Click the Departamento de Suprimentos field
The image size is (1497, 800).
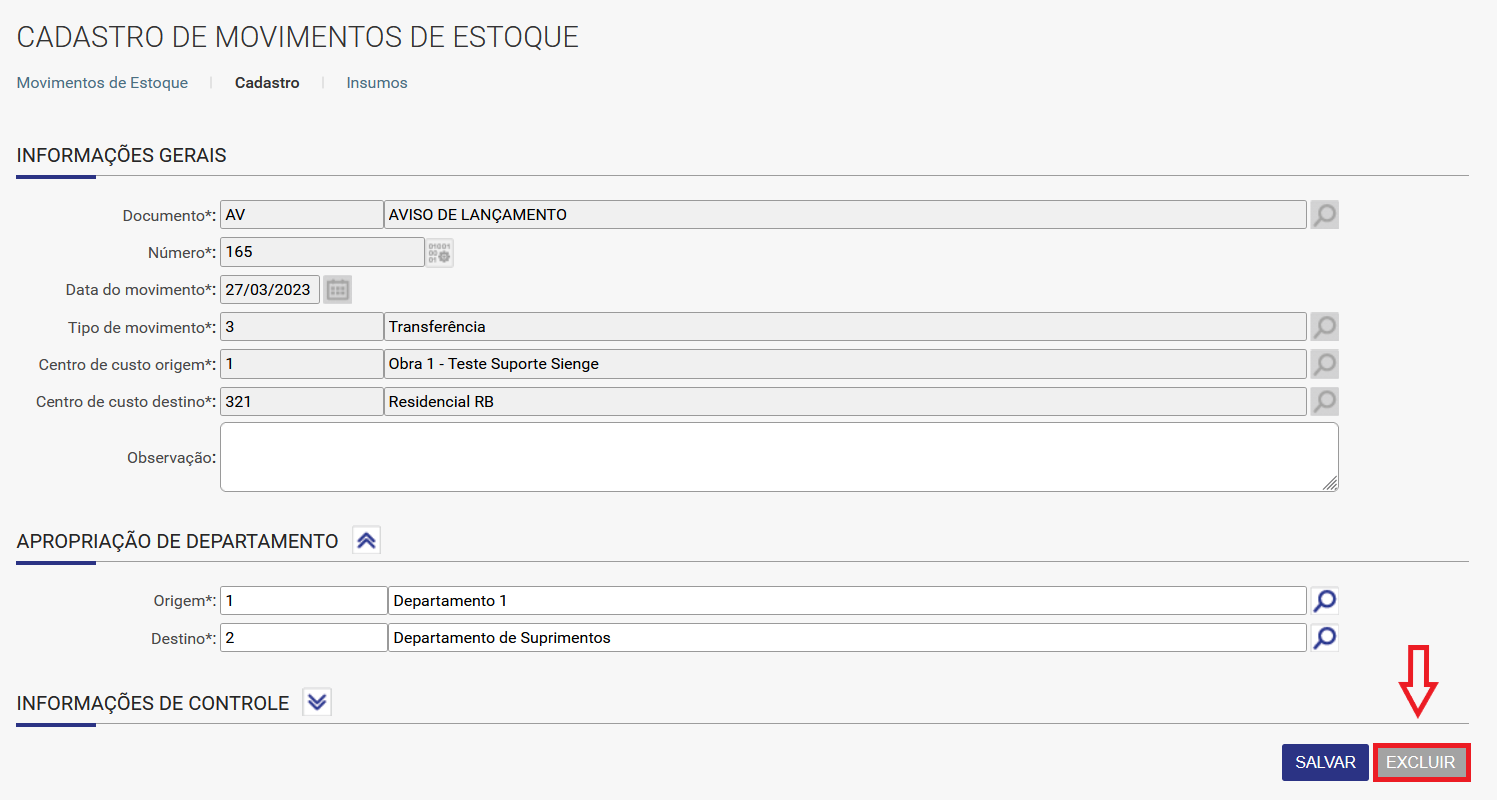847,638
